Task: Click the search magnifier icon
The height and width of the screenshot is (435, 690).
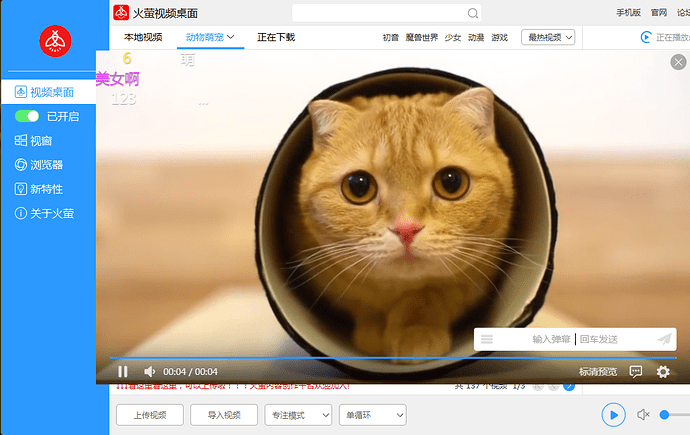Action: (x=473, y=13)
